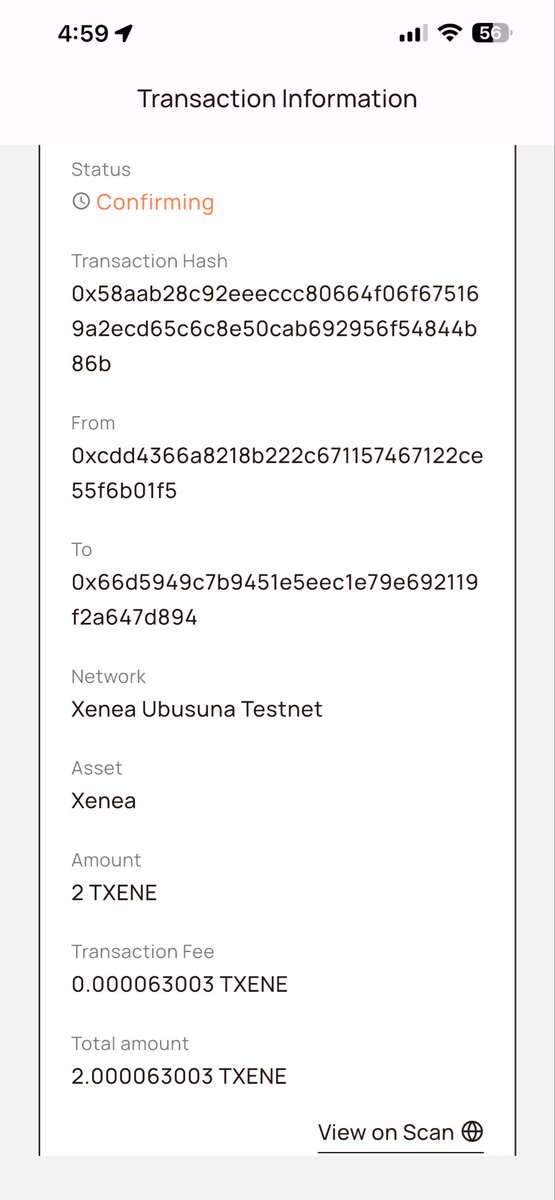555x1200 pixels.
Task: Tap the cellular signal bars icon
Action: point(412,34)
